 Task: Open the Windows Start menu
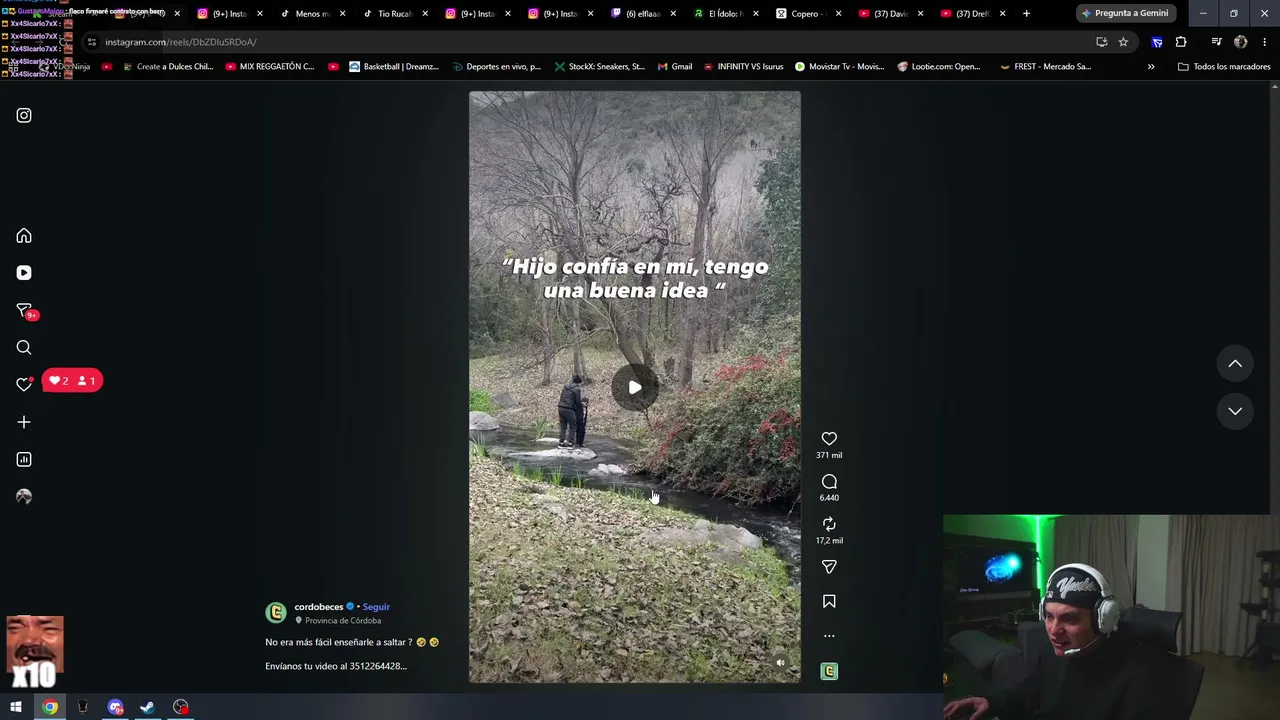(x=15, y=708)
